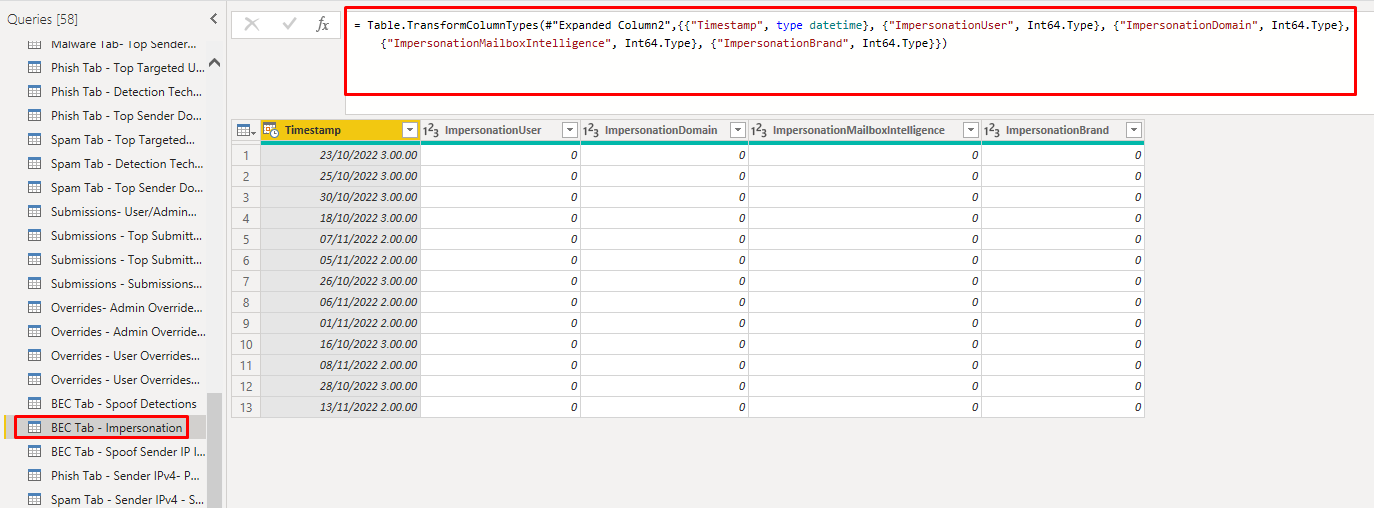Click ImpersonationBrand column data type icon
Viewport: 1374px width, 508px height.
click(x=992, y=130)
